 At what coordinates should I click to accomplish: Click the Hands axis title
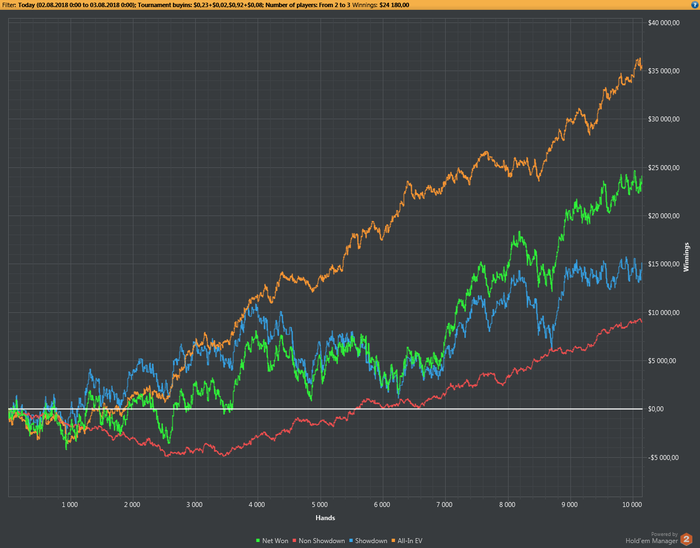(x=325, y=518)
